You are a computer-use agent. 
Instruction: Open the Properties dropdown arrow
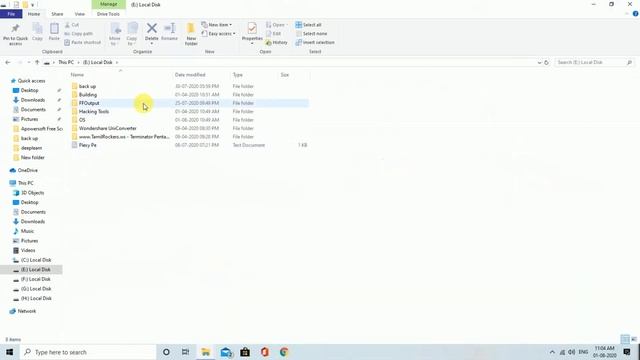tap(252, 43)
